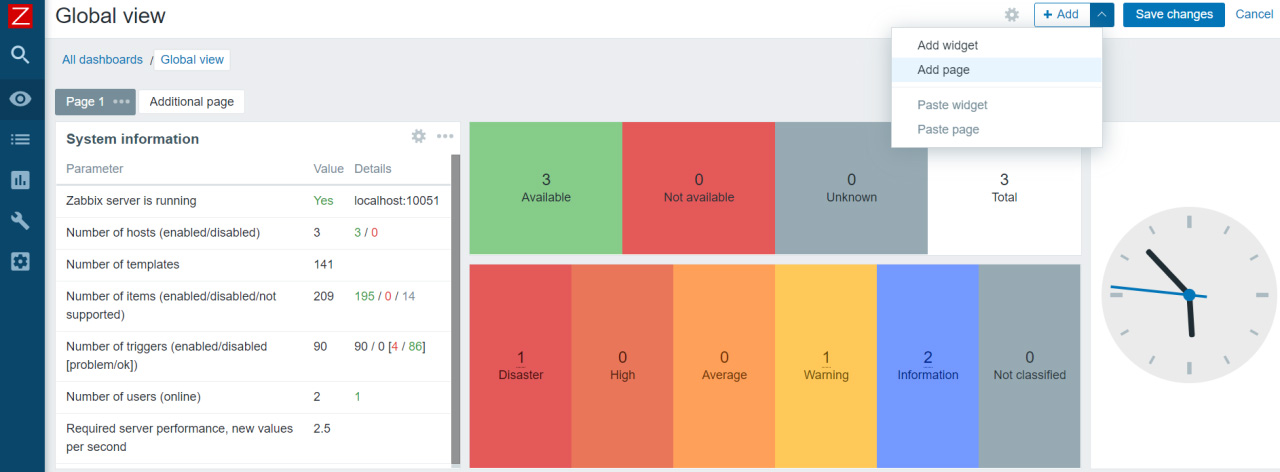
Task: Open System information widget three-dots menu
Action: click(445, 136)
